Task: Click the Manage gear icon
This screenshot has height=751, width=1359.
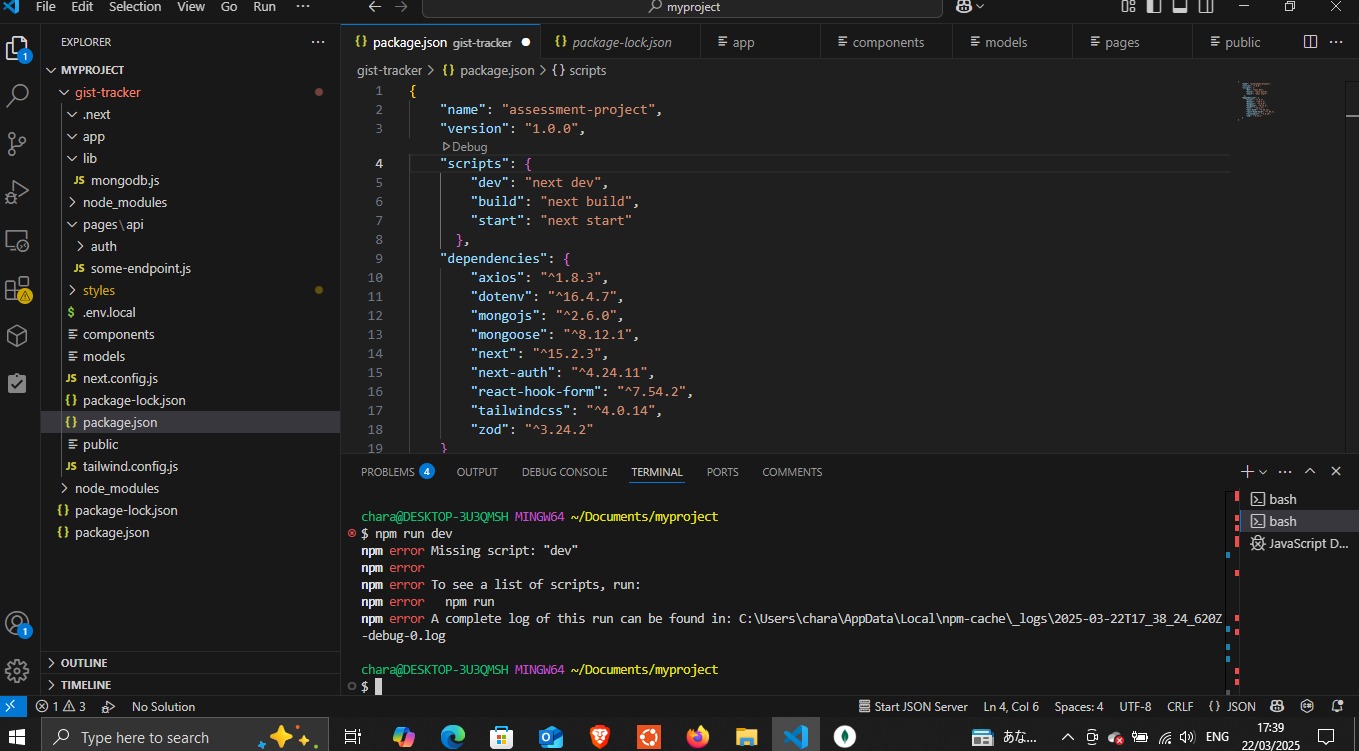Action: coord(18,670)
